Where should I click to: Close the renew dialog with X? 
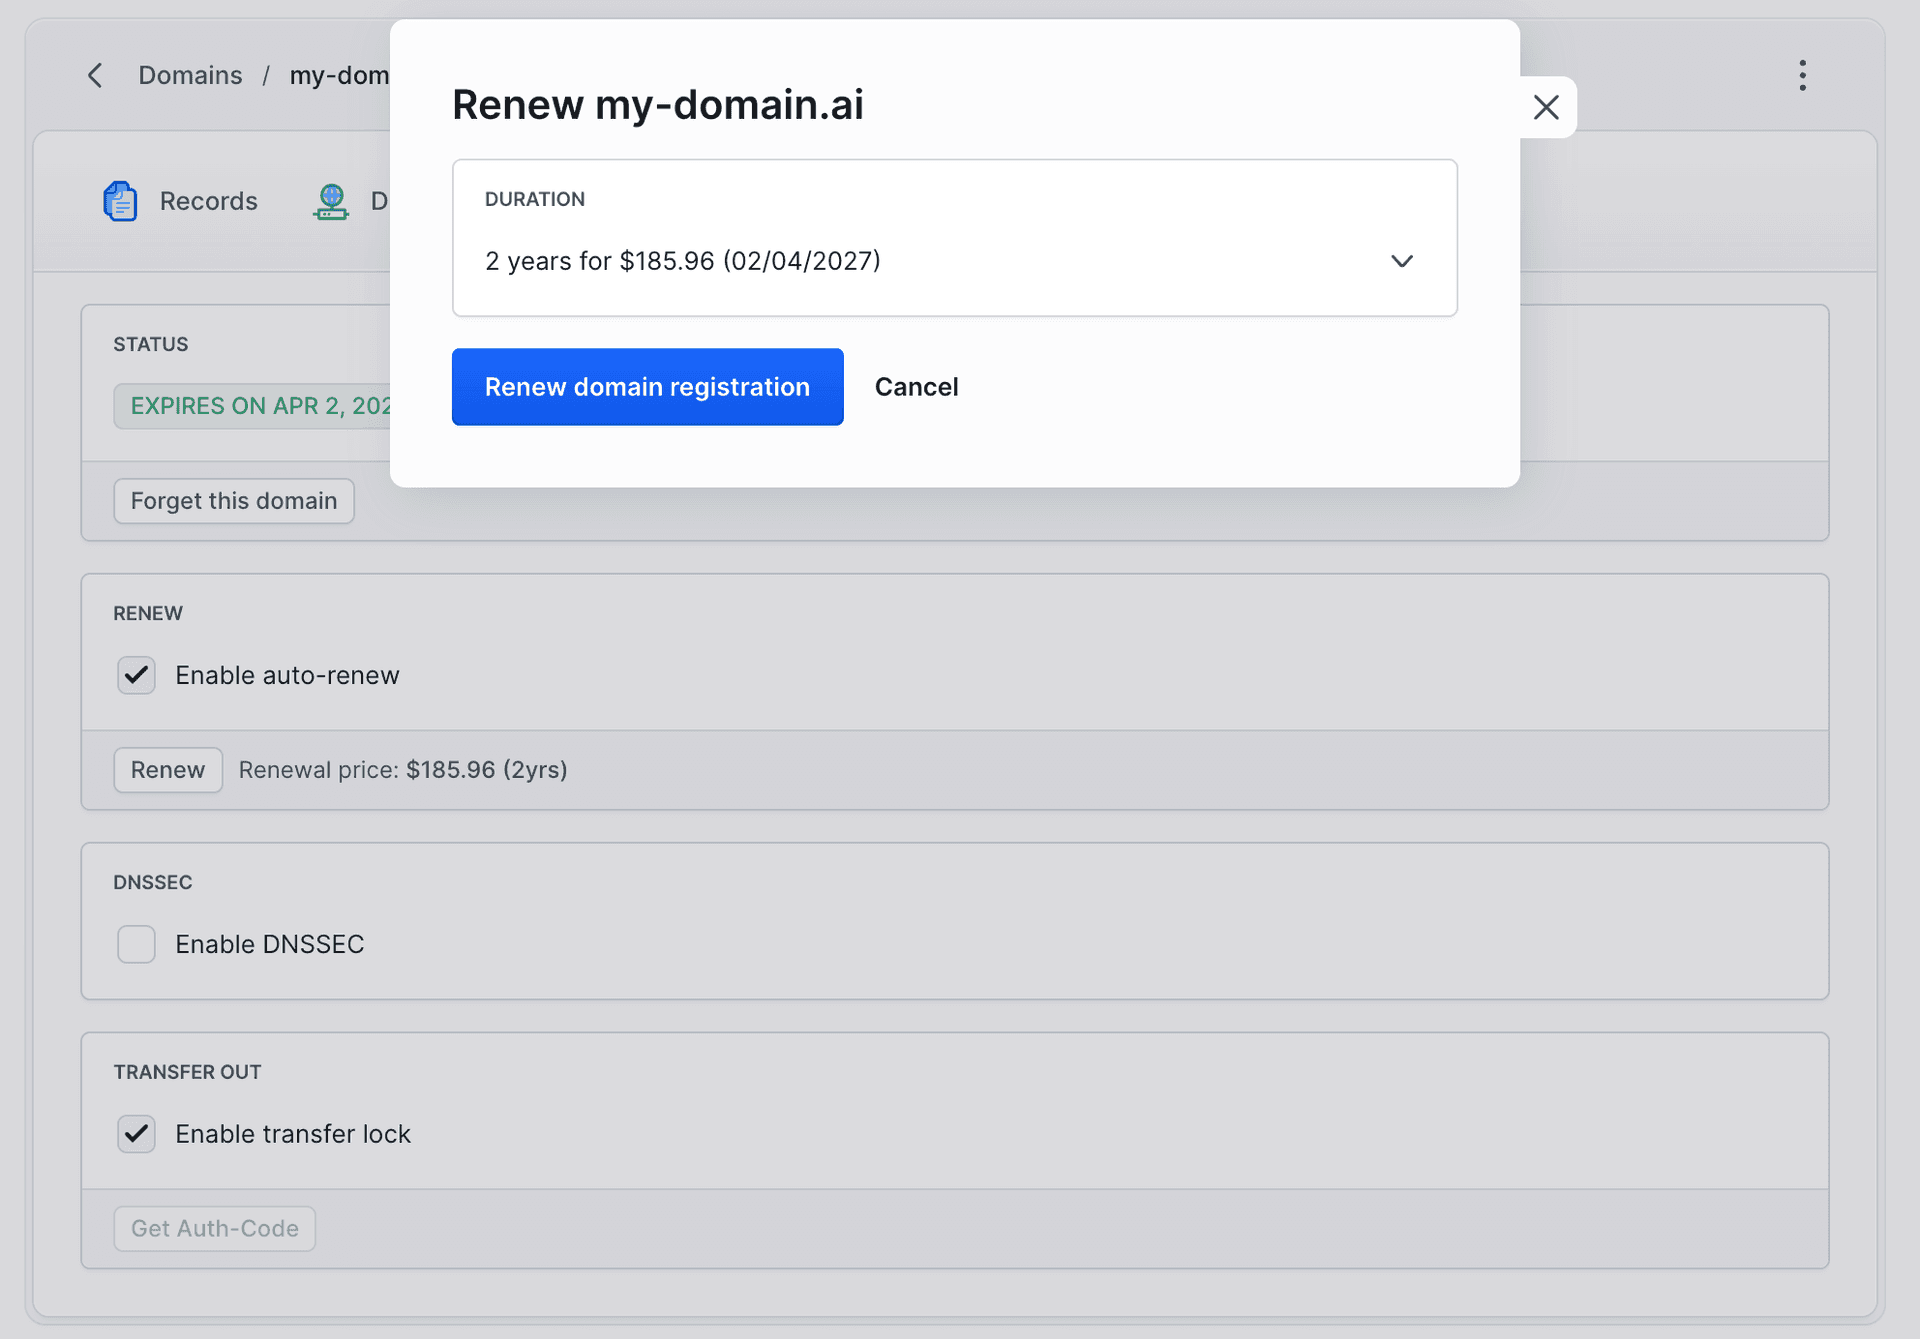(1546, 108)
